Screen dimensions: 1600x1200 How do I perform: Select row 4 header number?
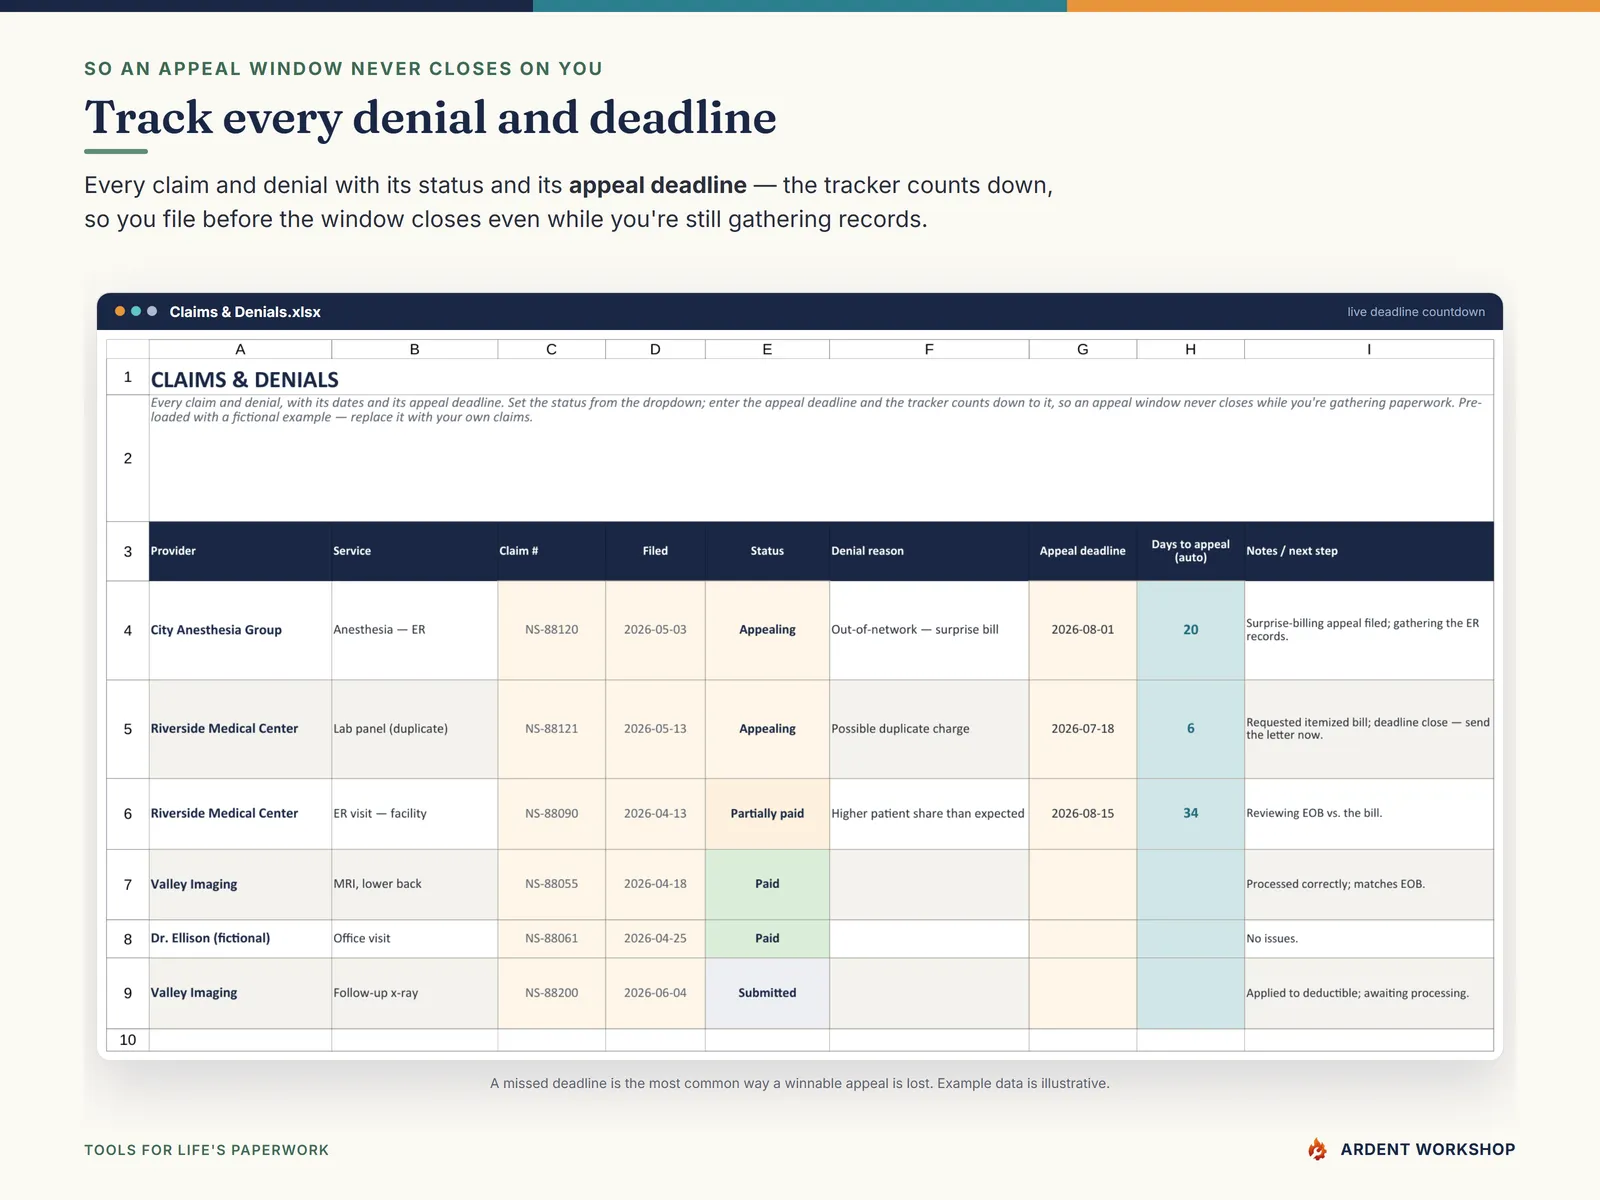point(128,630)
